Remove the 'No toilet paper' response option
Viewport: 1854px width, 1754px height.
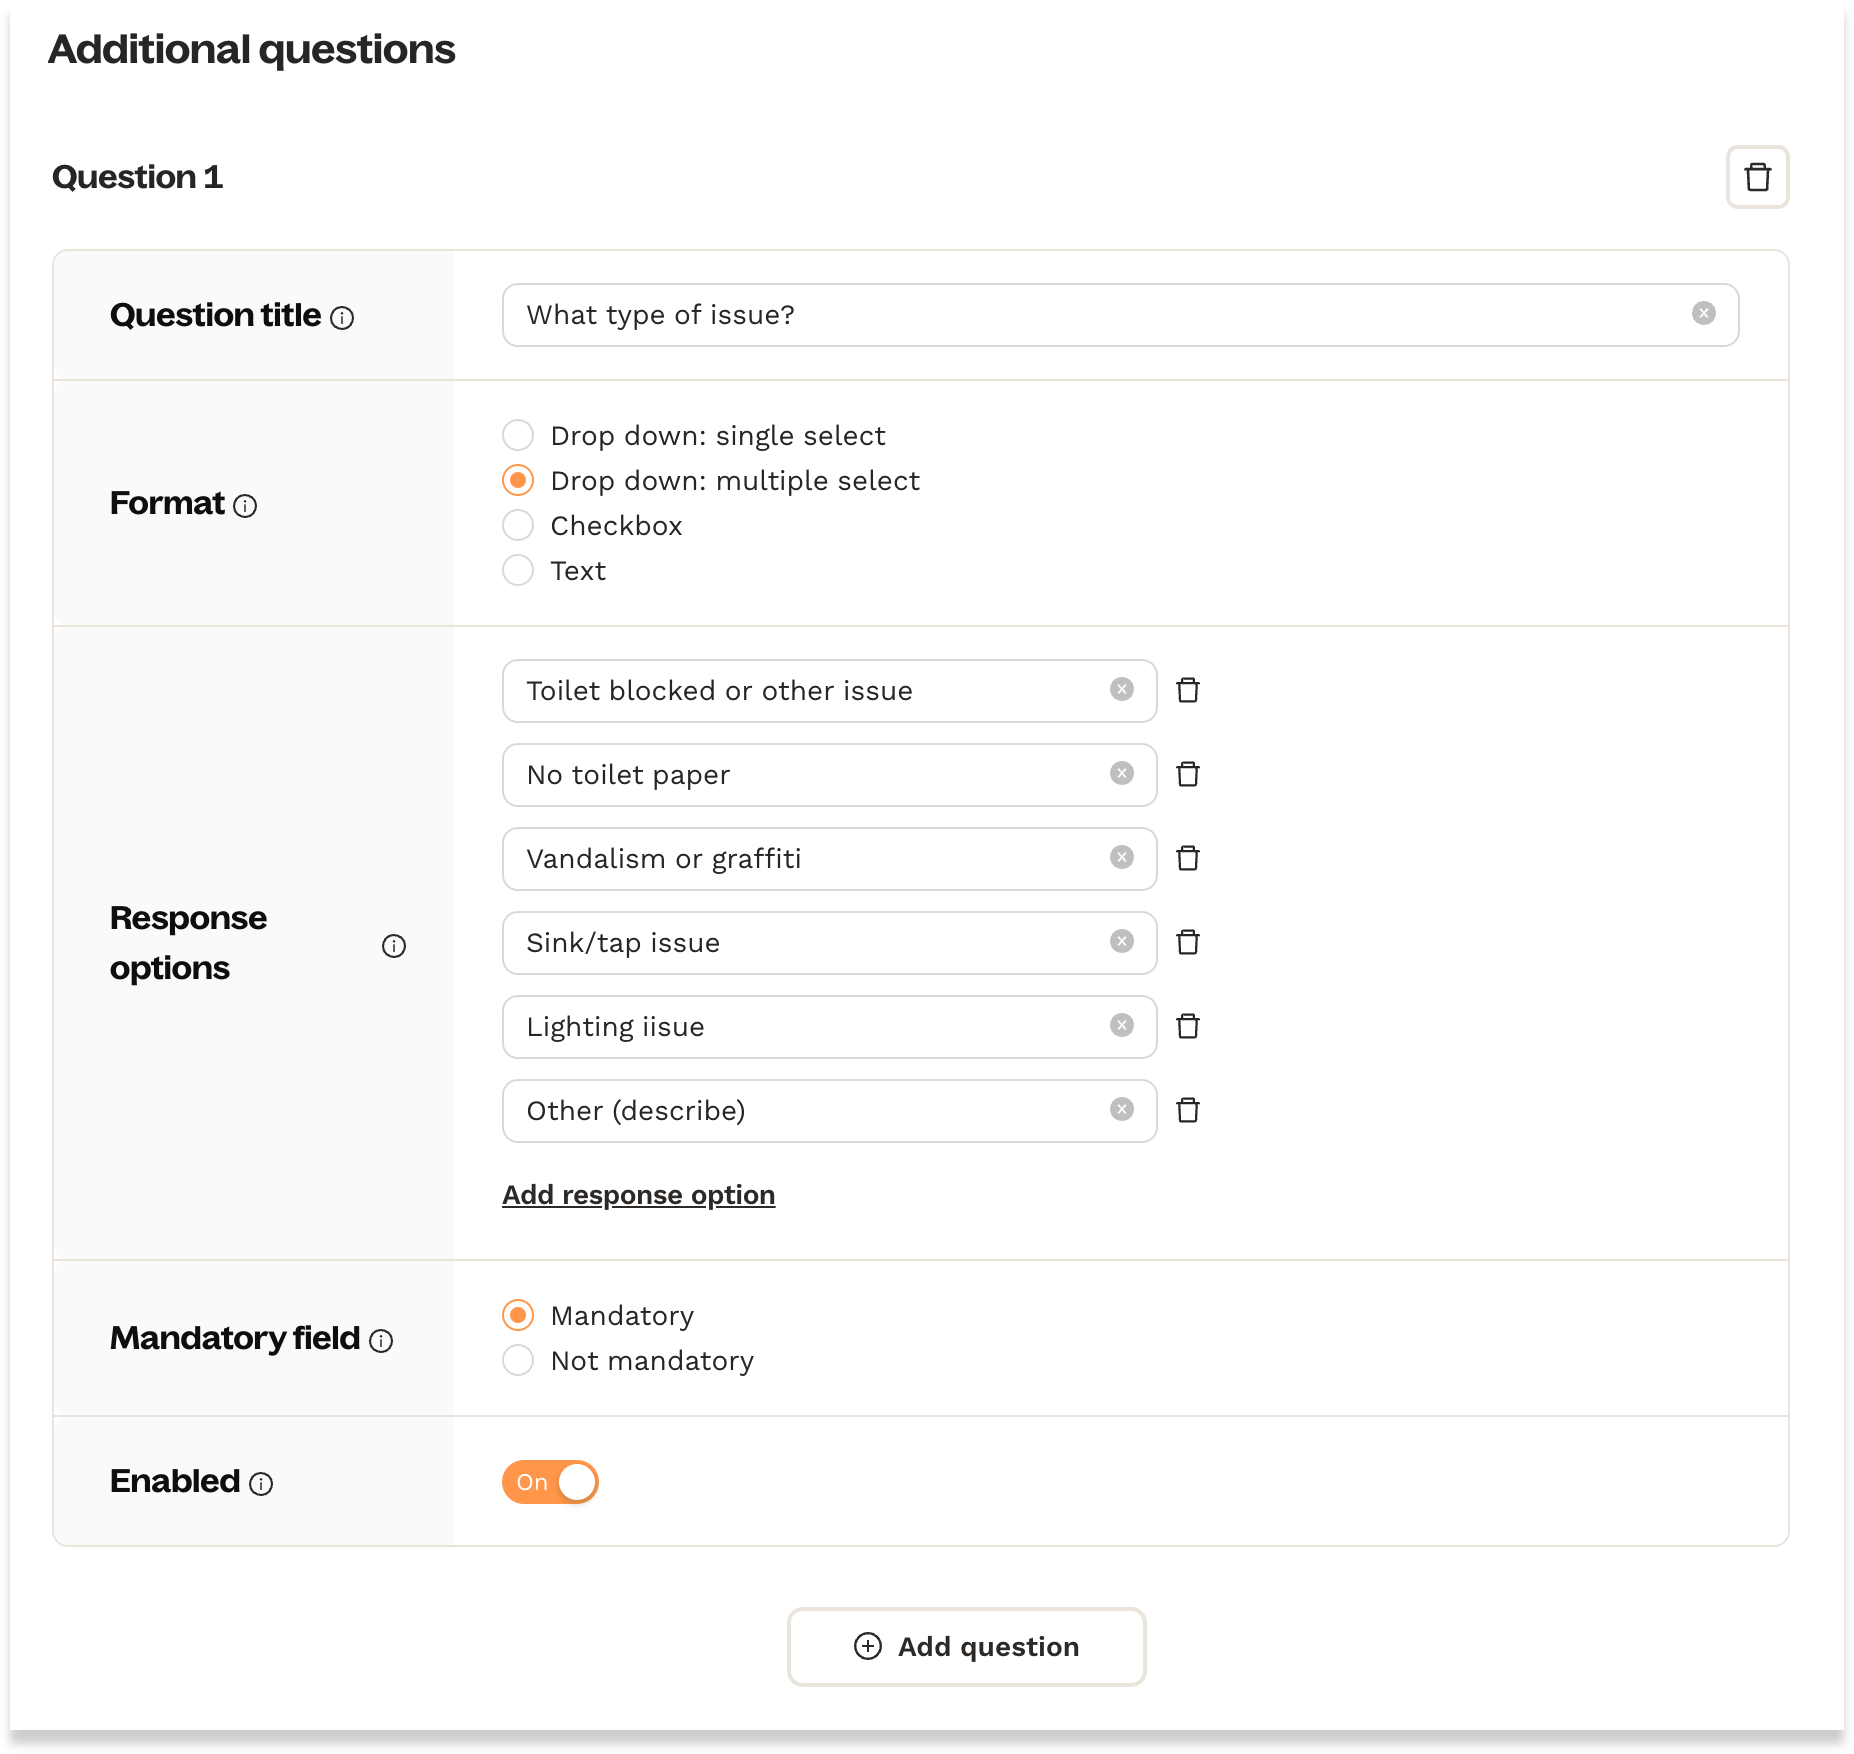pyautogui.click(x=1187, y=774)
